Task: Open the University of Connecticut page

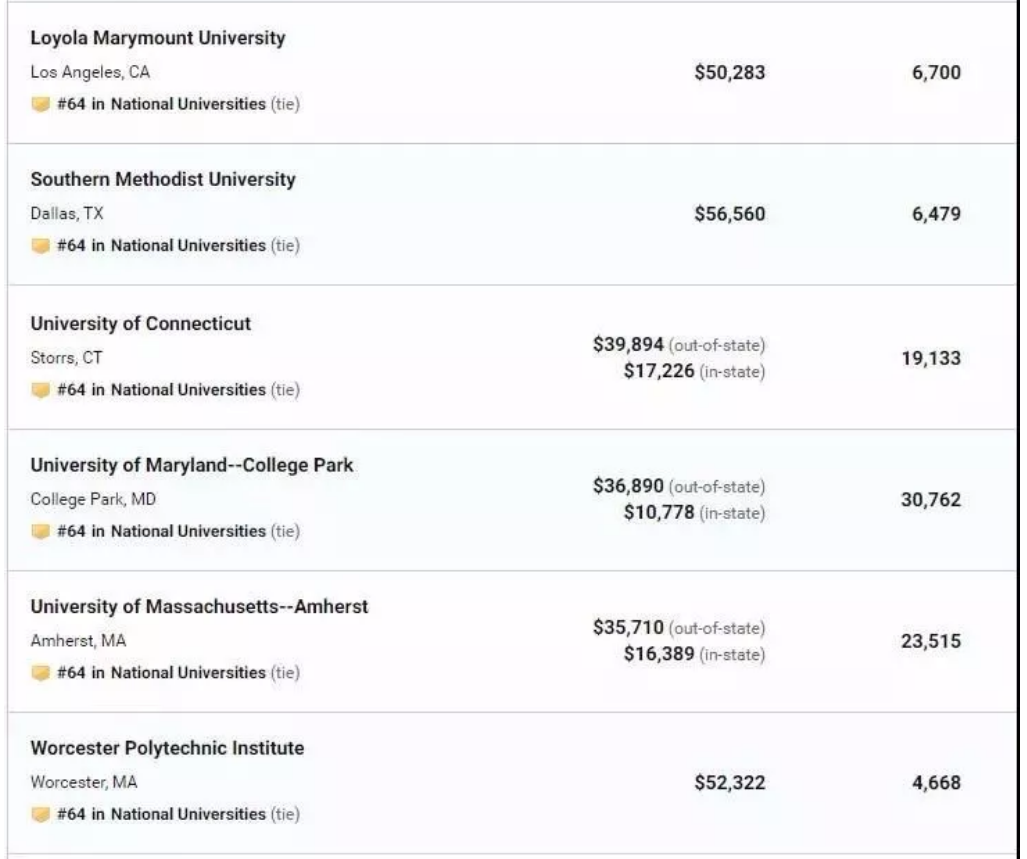Action: point(141,324)
